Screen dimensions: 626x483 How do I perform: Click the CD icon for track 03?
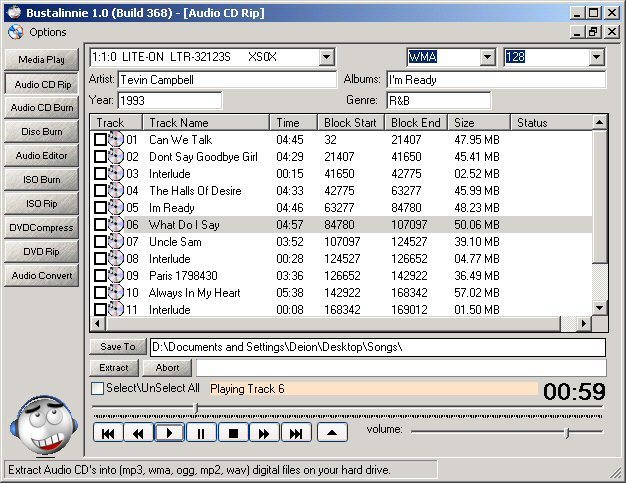coord(116,174)
